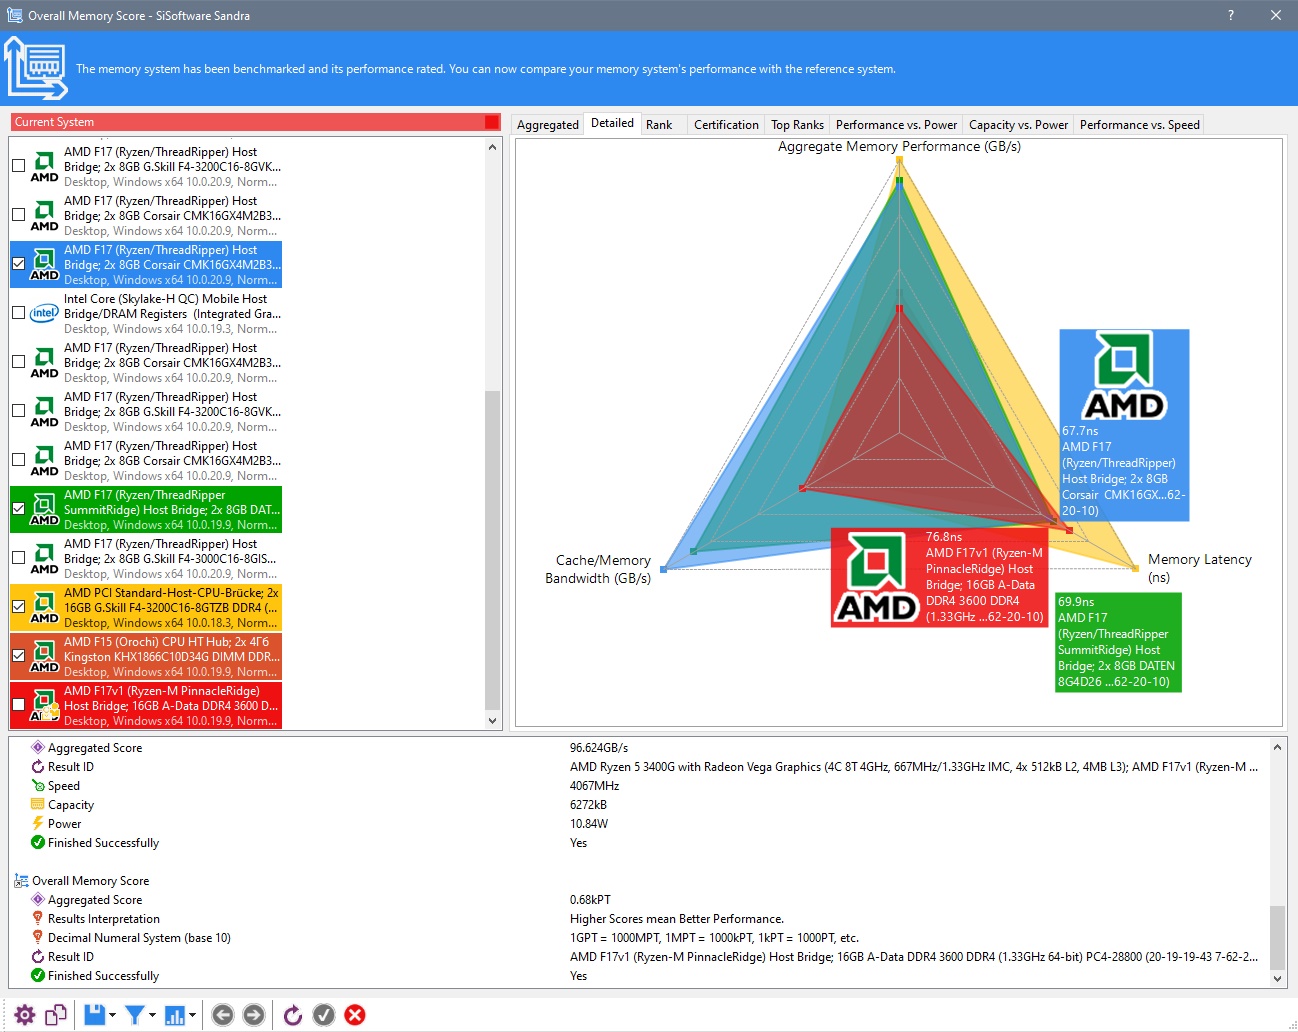Select the Detailed tab
Image resolution: width=1298 pixels, height=1032 pixels.
(612, 123)
